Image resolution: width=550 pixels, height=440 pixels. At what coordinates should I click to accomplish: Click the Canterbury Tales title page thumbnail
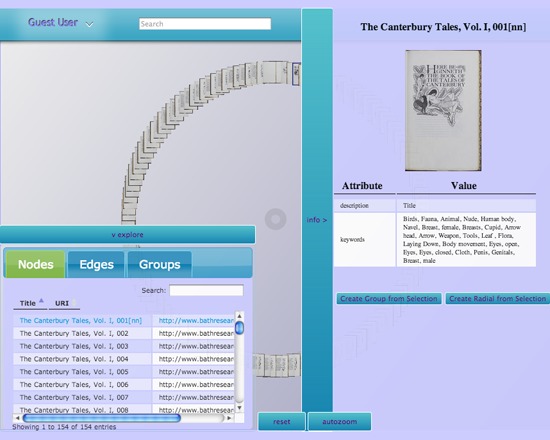point(443,110)
